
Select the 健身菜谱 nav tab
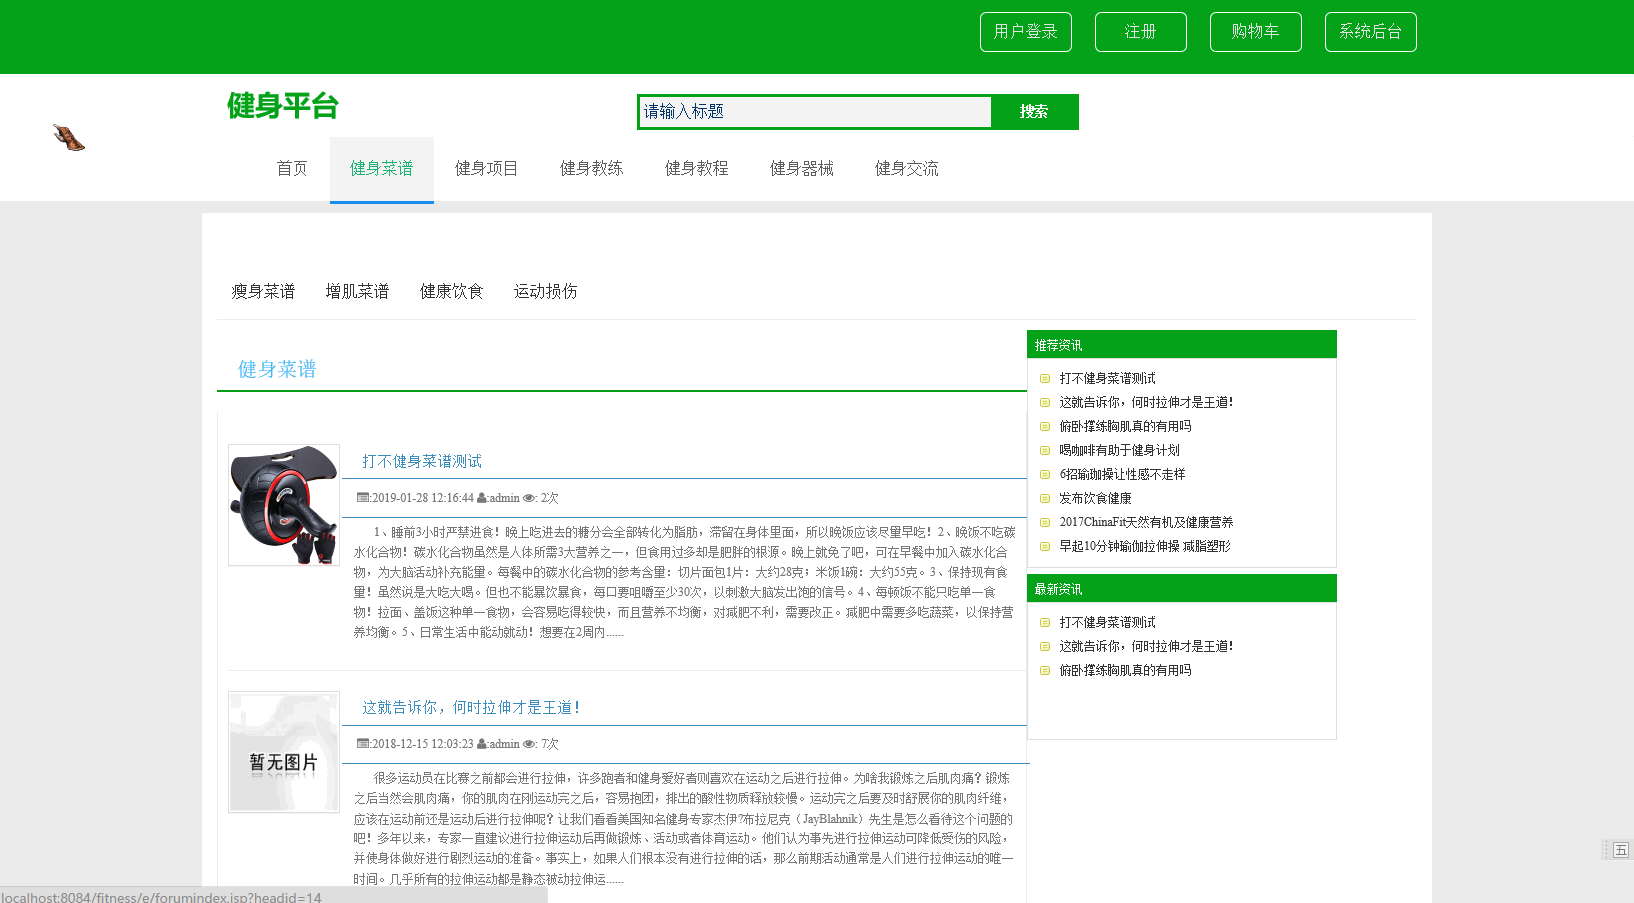(382, 169)
